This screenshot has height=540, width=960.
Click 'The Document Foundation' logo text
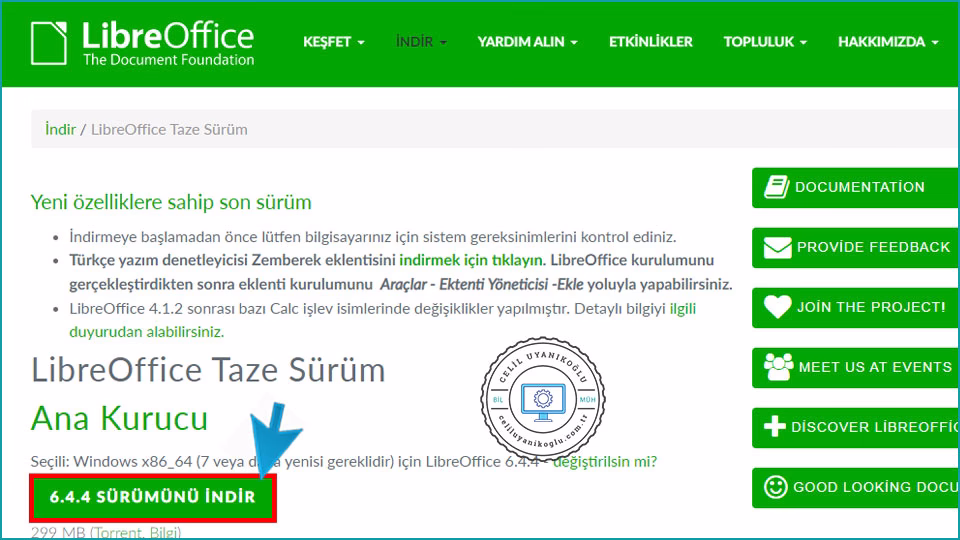pyautogui.click(x=168, y=59)
